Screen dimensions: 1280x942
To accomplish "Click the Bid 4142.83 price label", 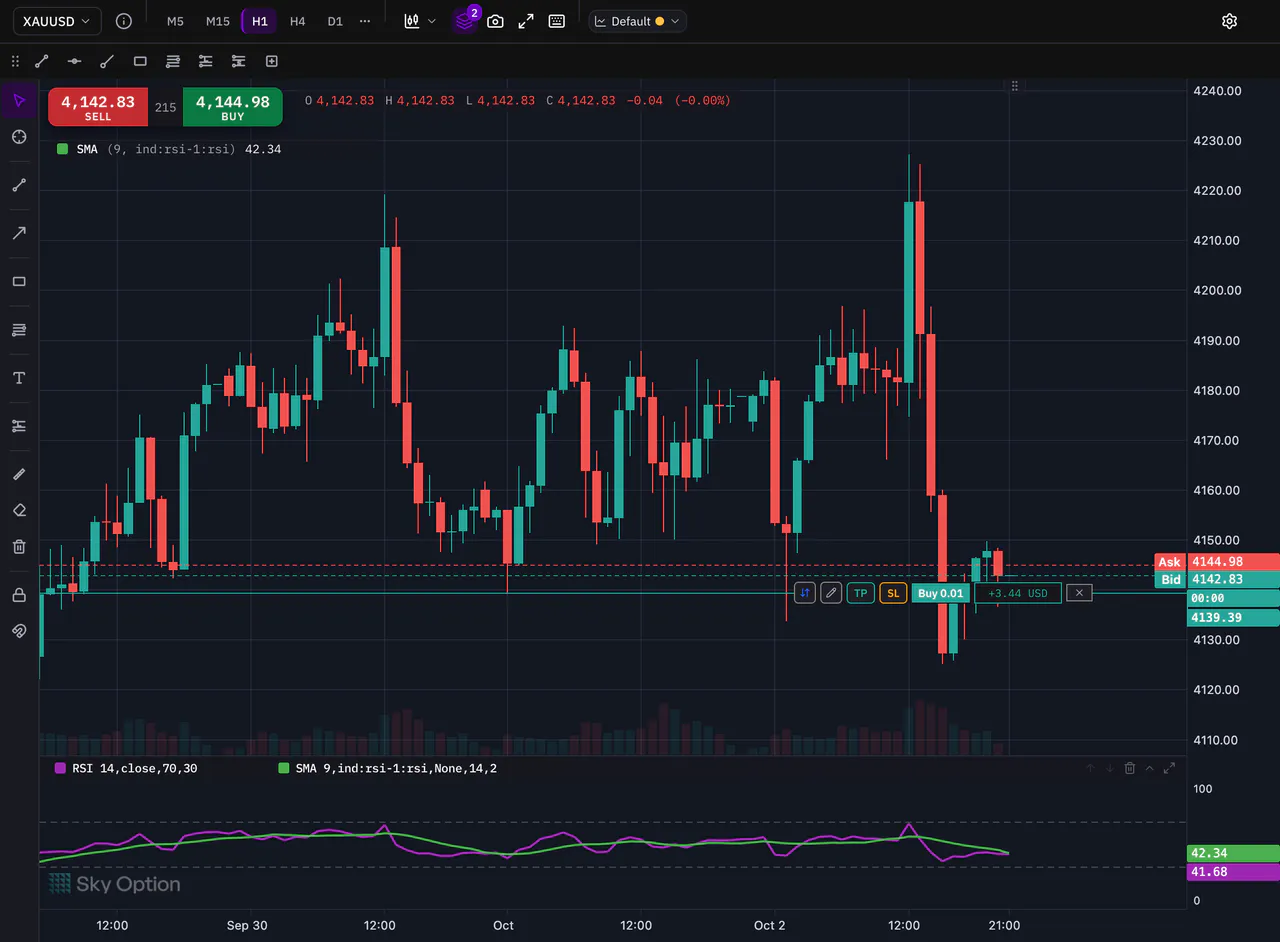I will tap(1217, 580).
